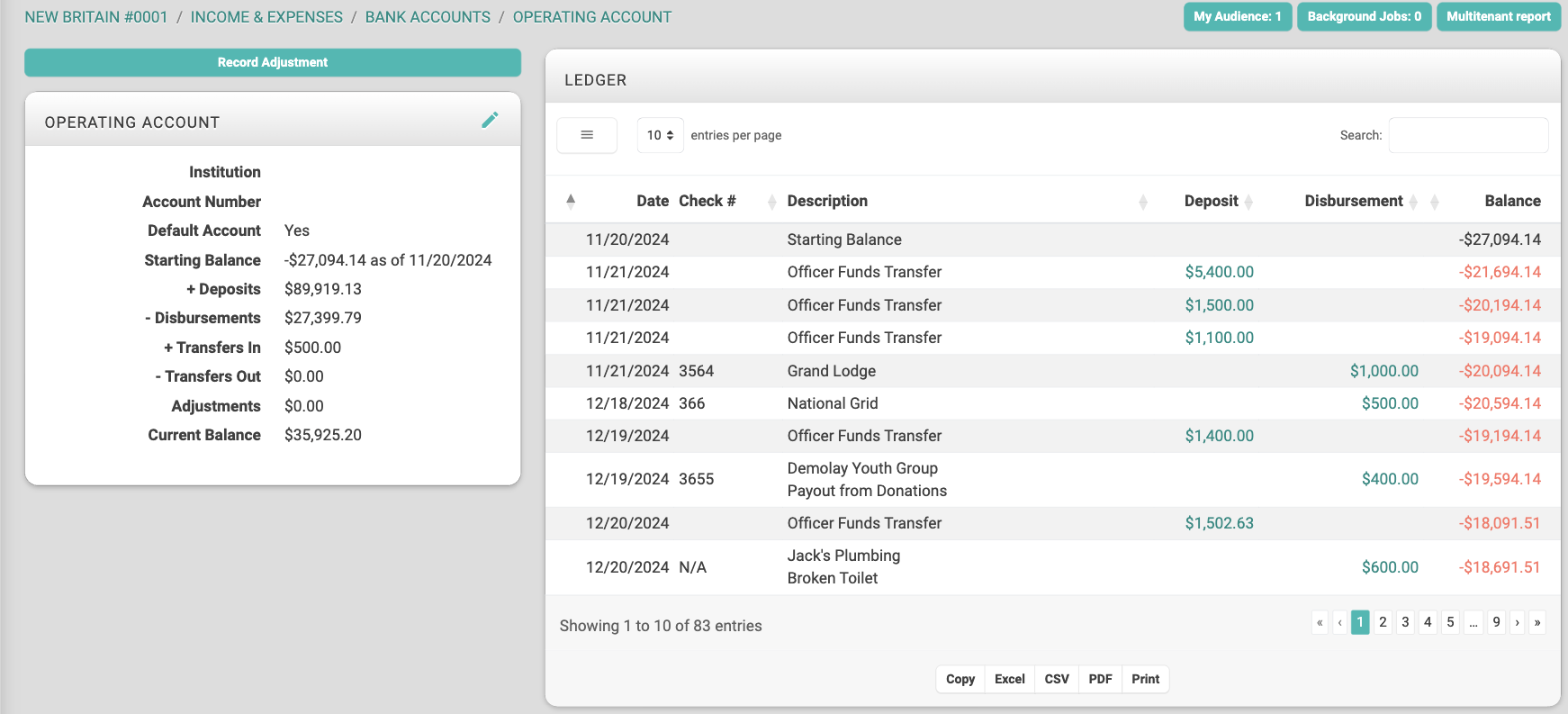Click check number 3655
This screenshot has height=714, width=1568.
[696, 479]
